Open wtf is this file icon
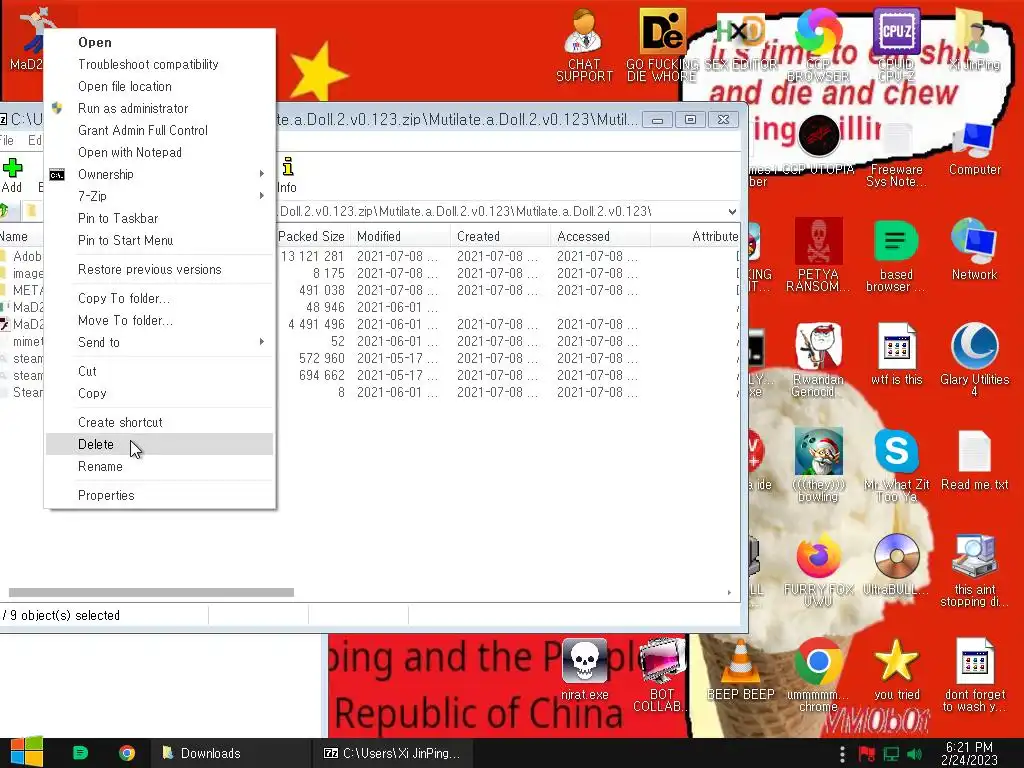The height and width of the screenshot is (768, 1024). (897, 354)
